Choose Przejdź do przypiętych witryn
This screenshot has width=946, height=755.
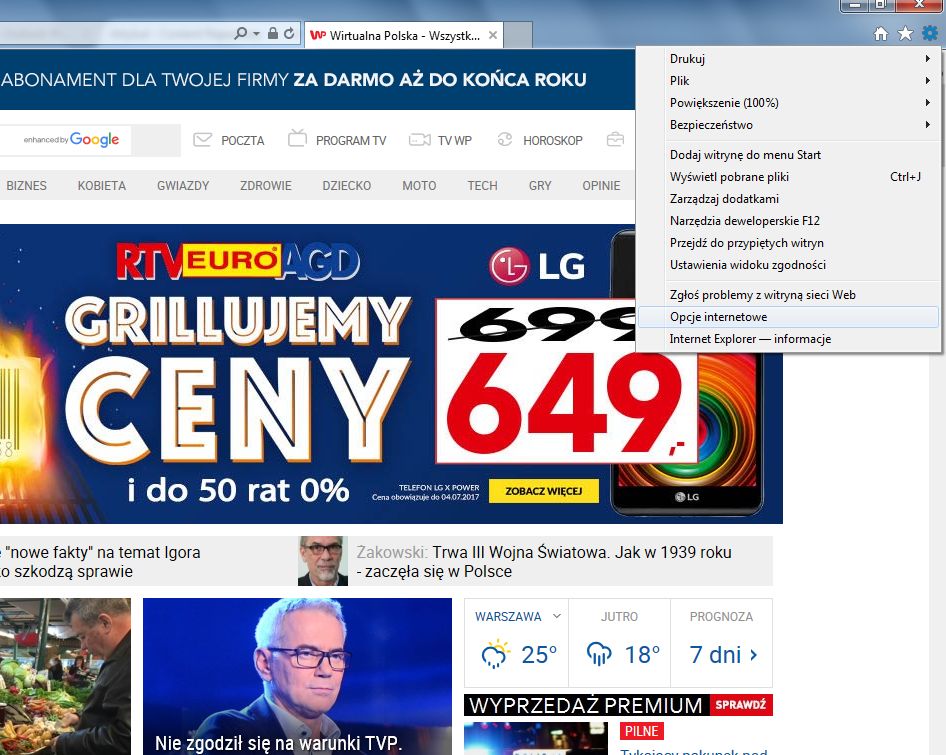click(788, 243)
